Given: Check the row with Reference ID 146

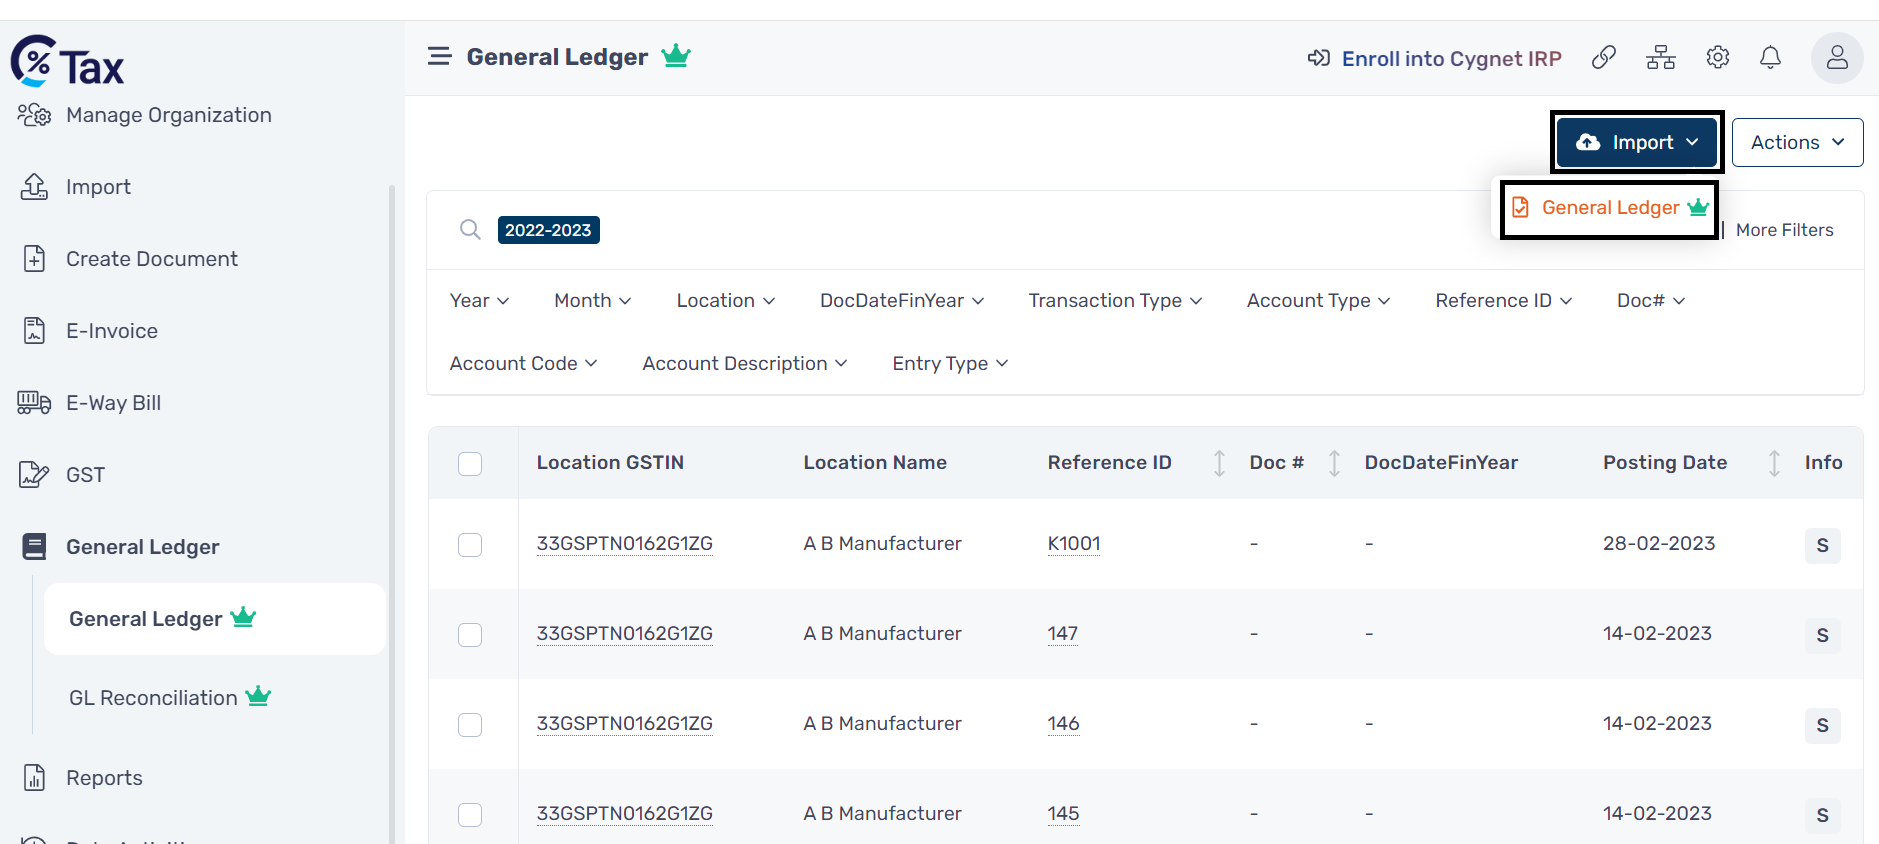Looking at the screenshot, I should click(x=470, y=725).
